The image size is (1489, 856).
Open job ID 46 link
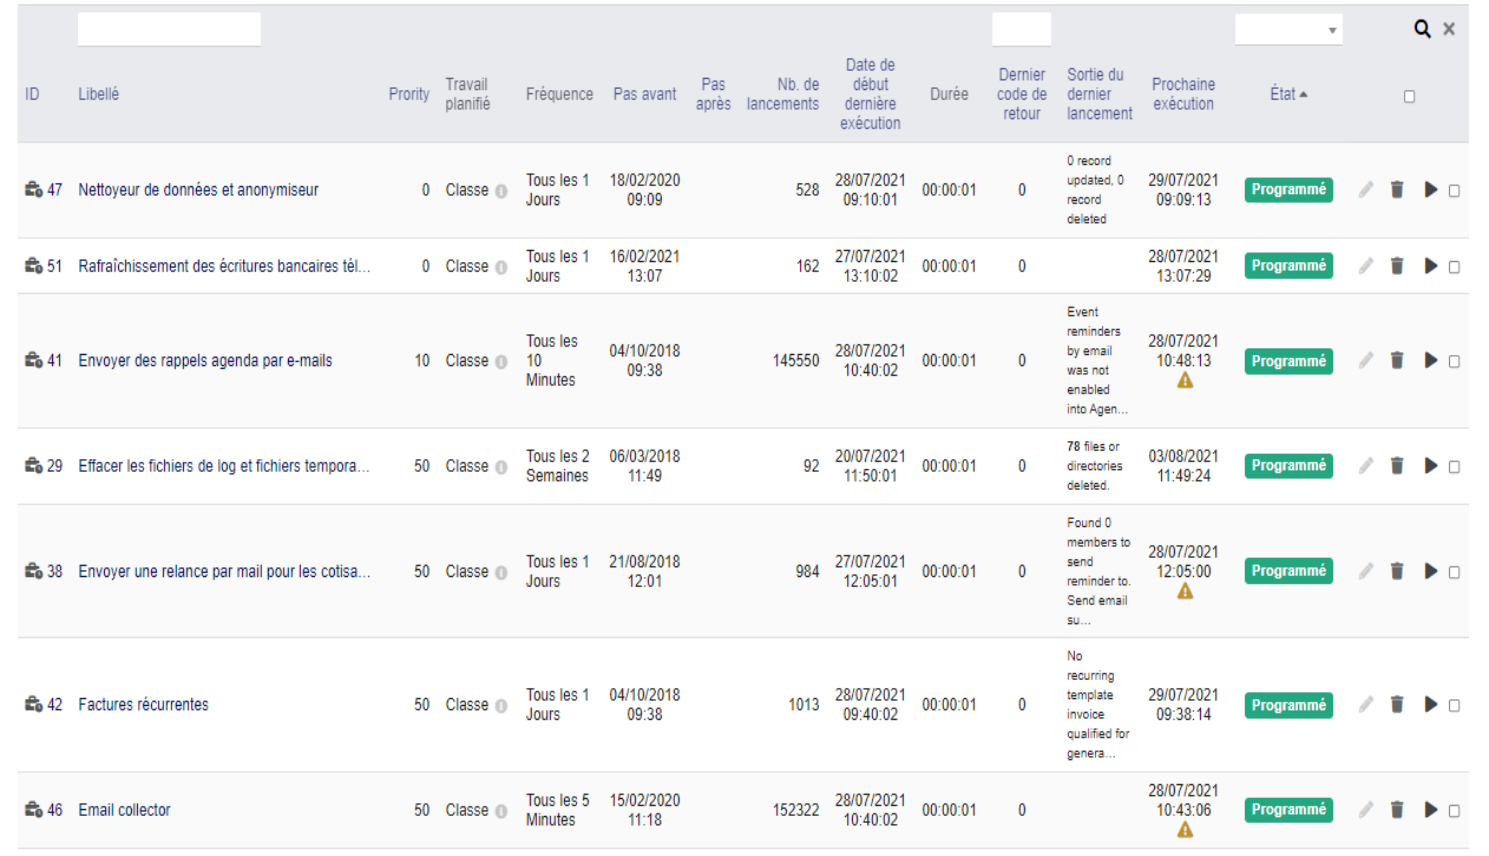coord(54,810)
